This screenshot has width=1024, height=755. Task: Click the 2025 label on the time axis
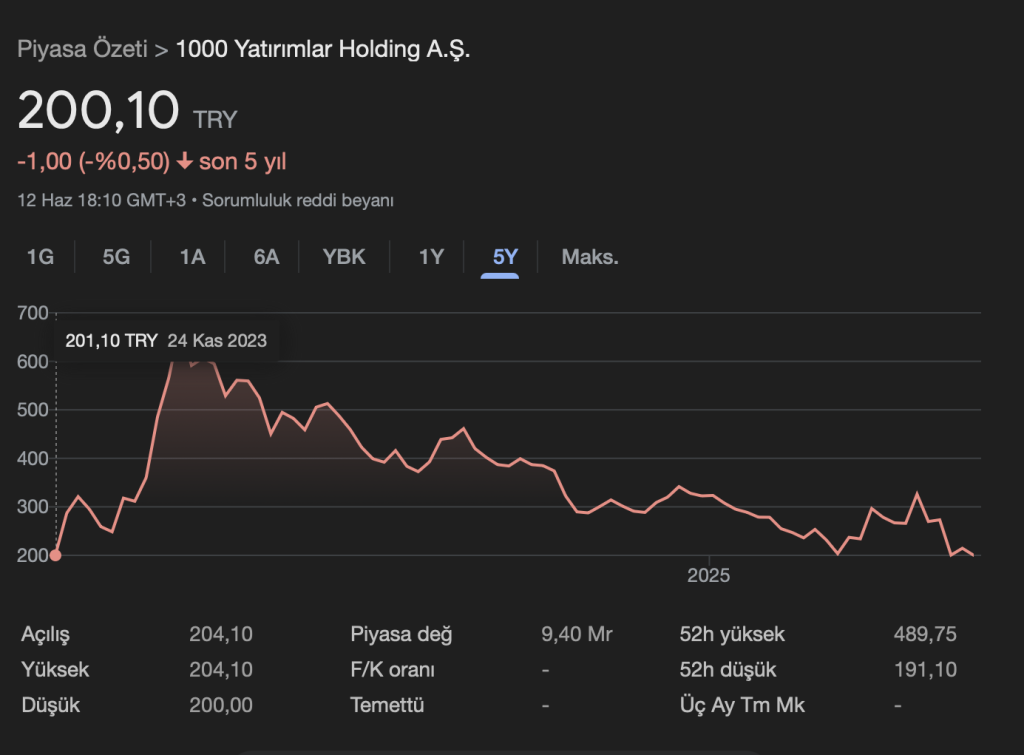coord(708,576)
